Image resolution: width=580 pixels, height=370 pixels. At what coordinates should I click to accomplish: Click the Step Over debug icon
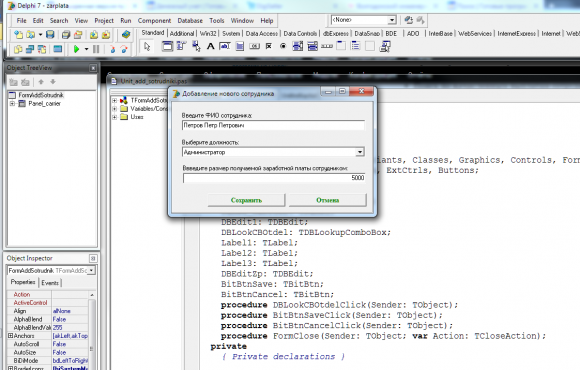coord(124,49)
